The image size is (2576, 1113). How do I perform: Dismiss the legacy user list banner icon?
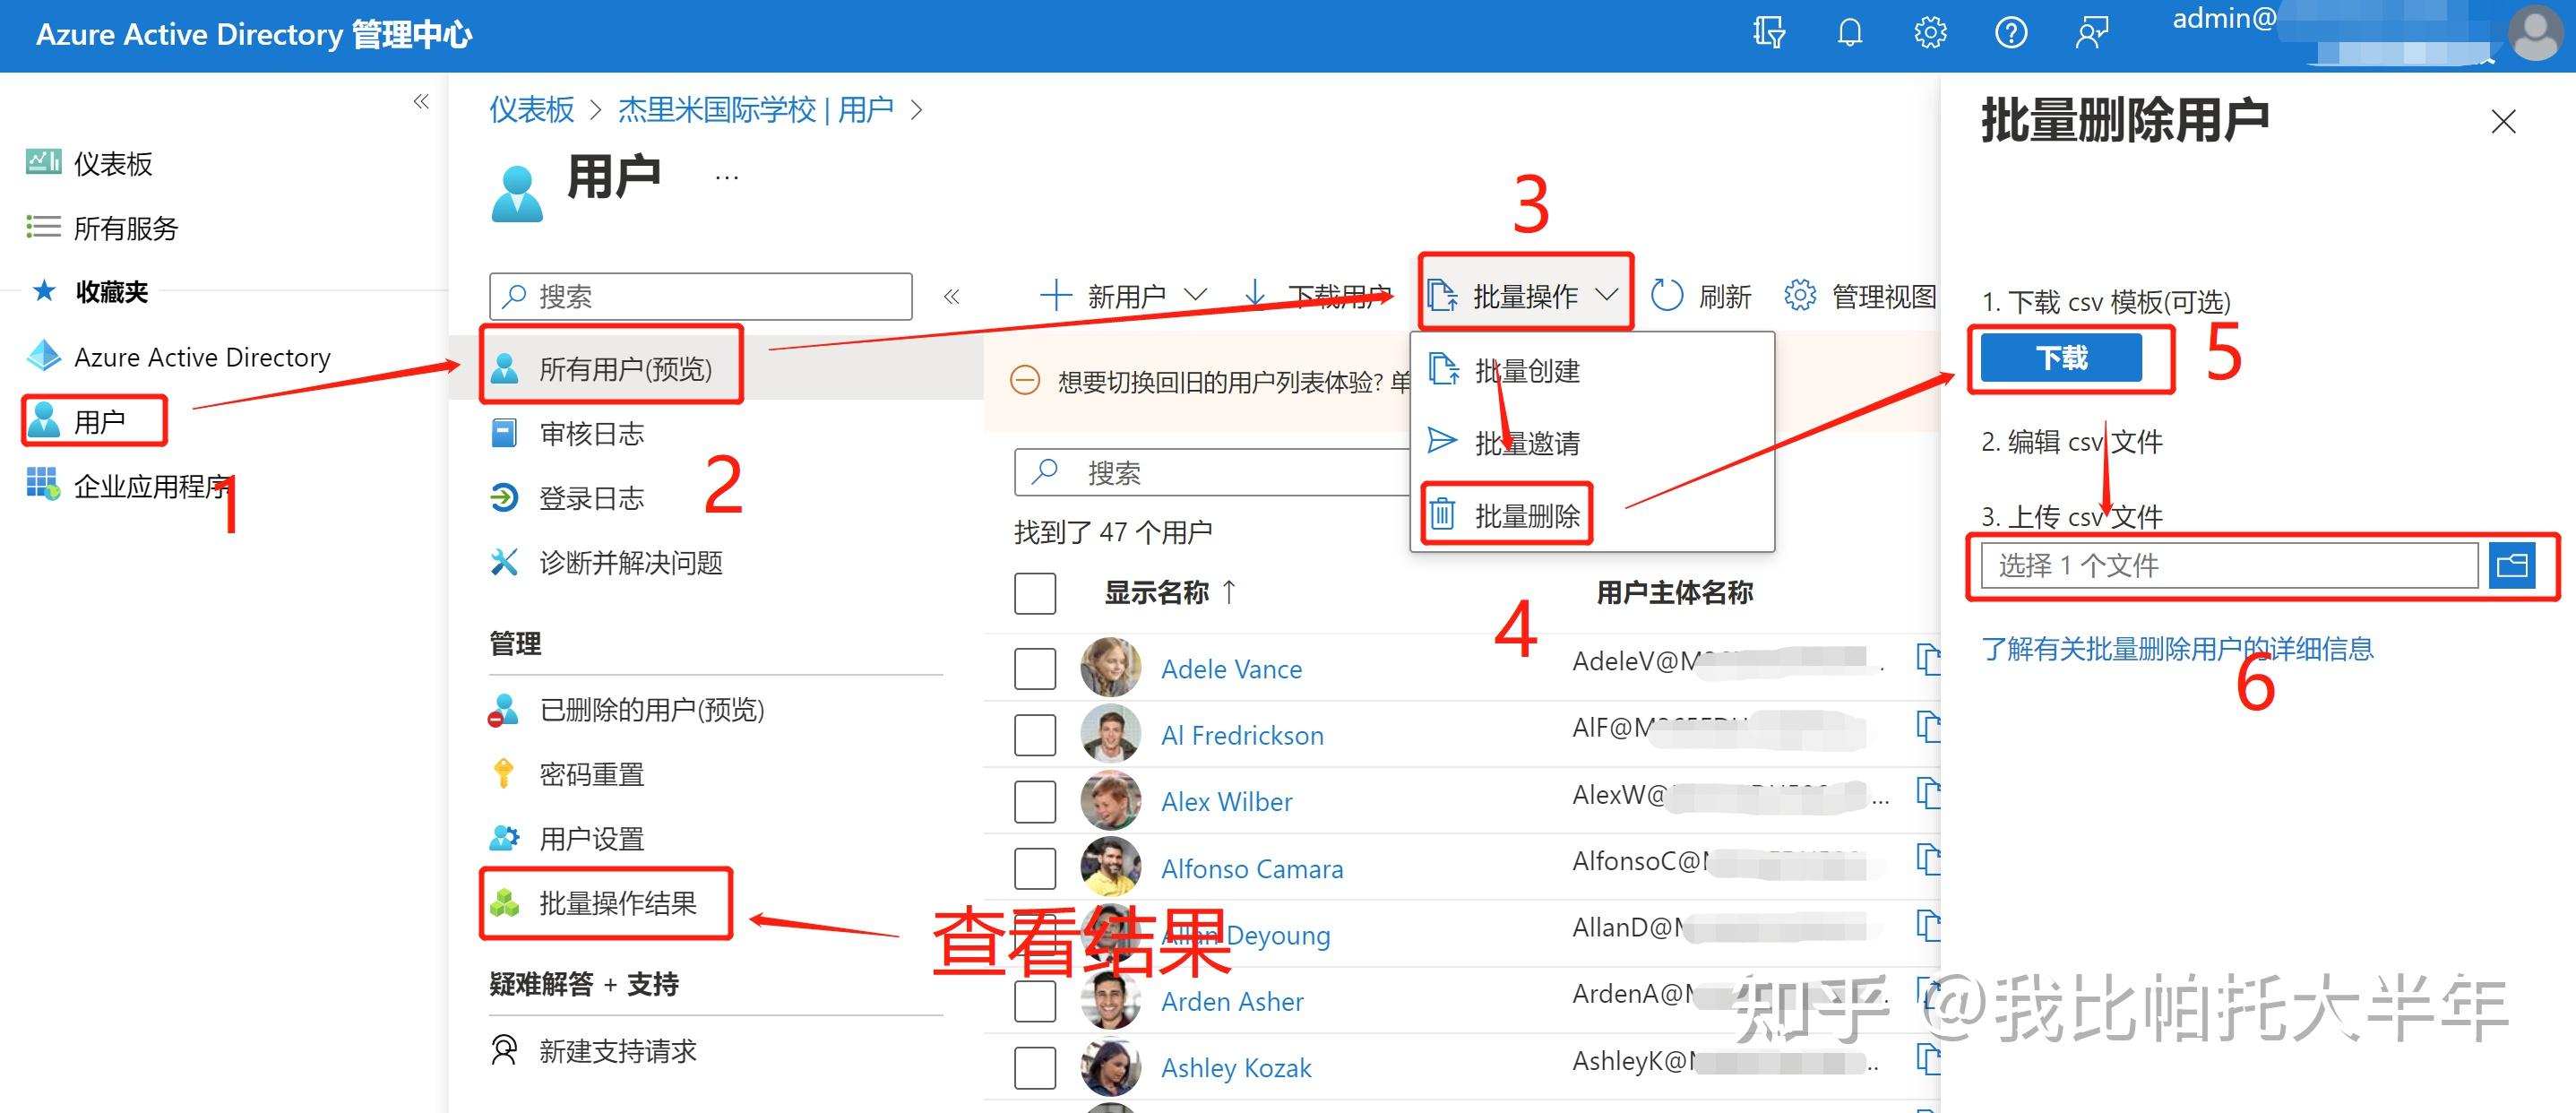1024,381
